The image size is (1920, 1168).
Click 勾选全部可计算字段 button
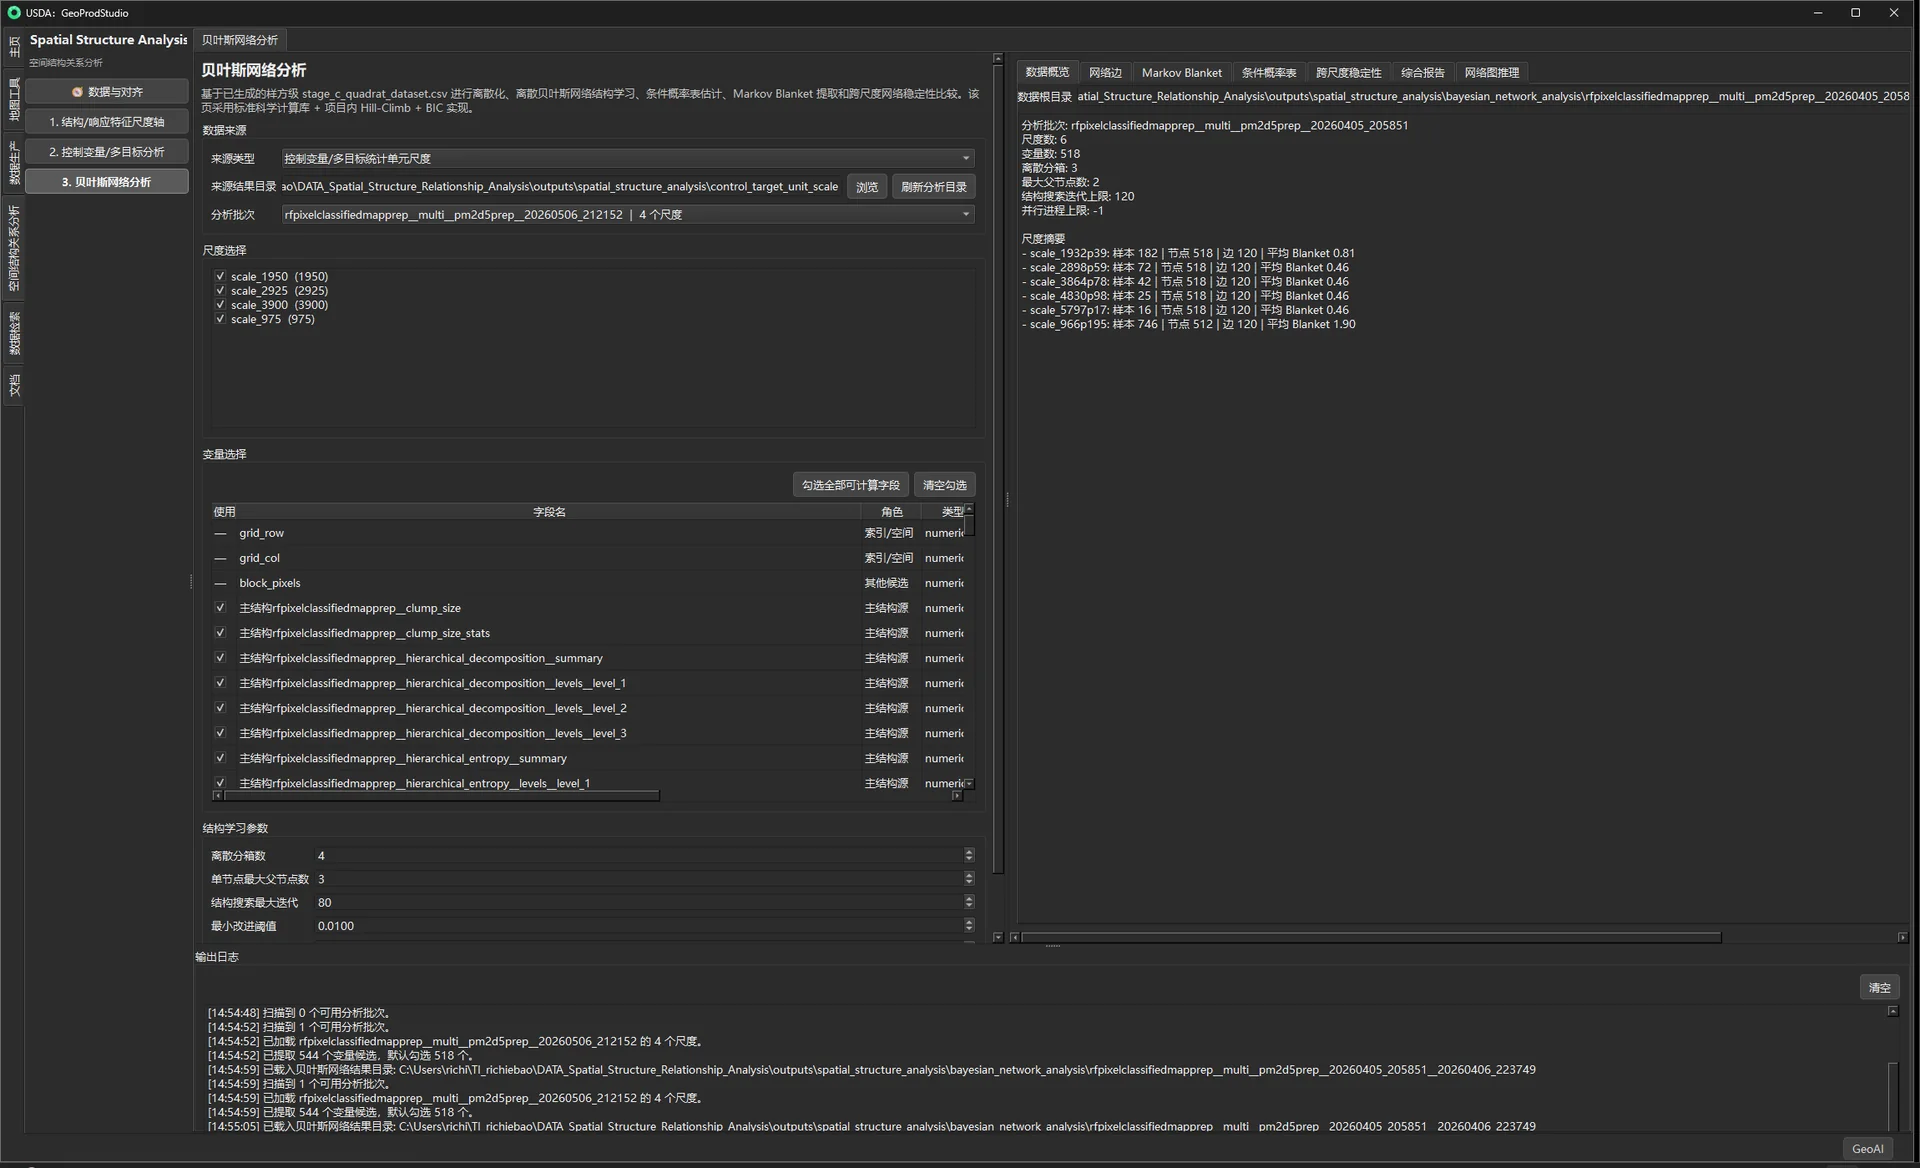(x=850, y=485)
